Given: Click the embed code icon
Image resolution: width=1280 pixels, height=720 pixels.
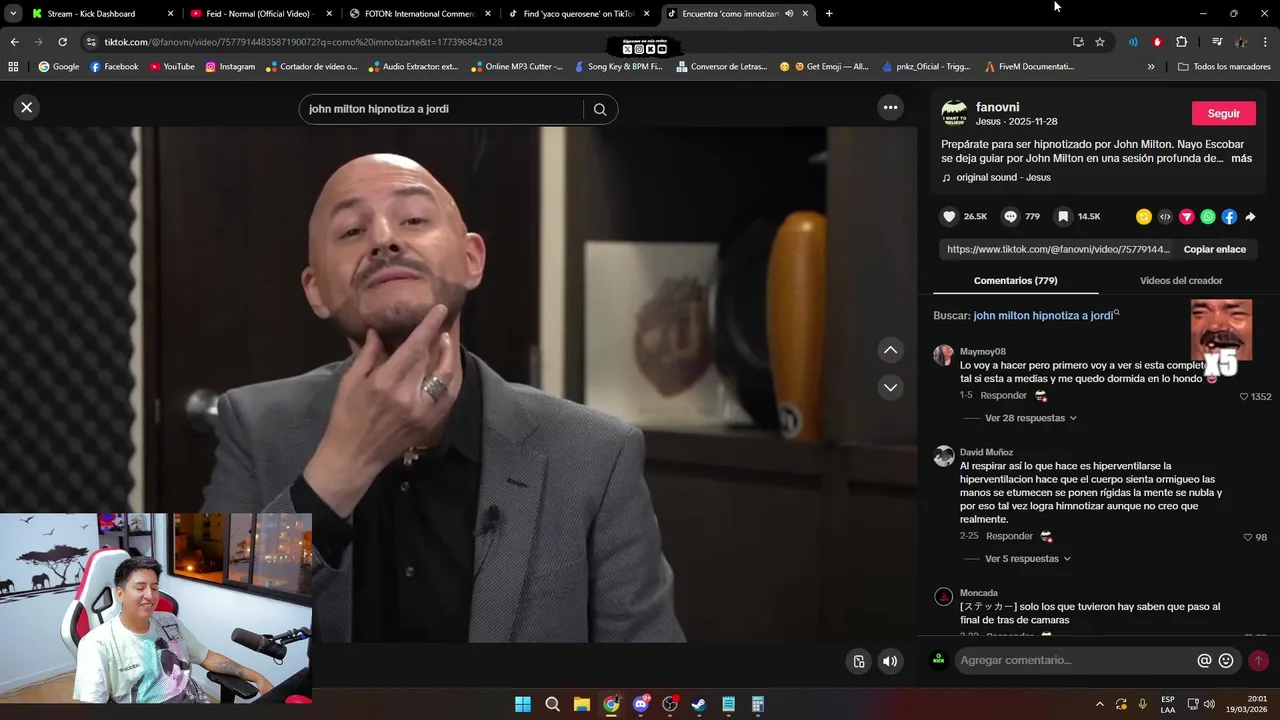Looking at the screenshot, I should click(1165, 216).
